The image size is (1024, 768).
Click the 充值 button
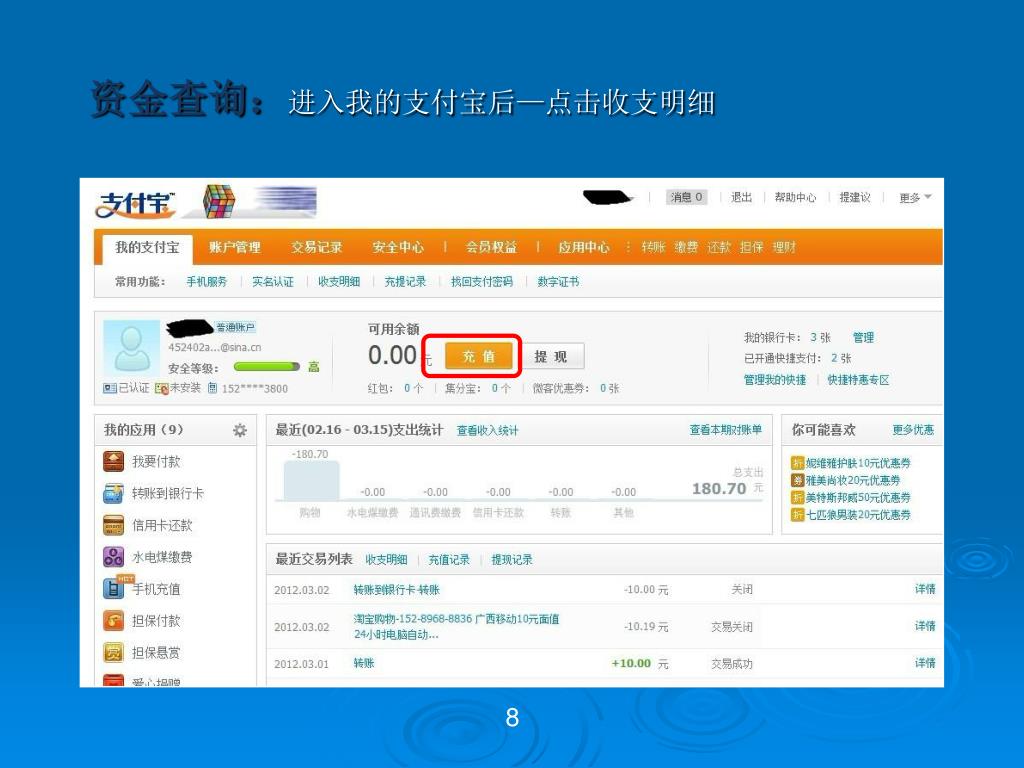coord(479,356)
